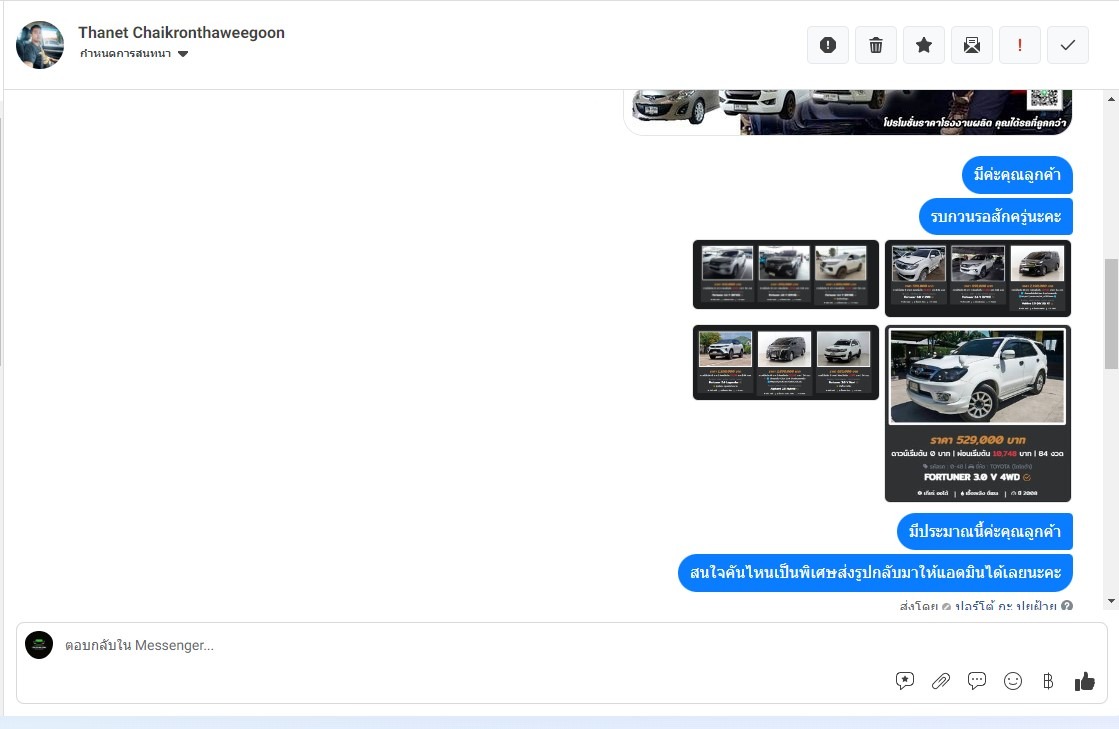
Task: Open Thanet Chaikronthaweegoon's profile picture
Action: pyautogui.click(x=40, y=45)
